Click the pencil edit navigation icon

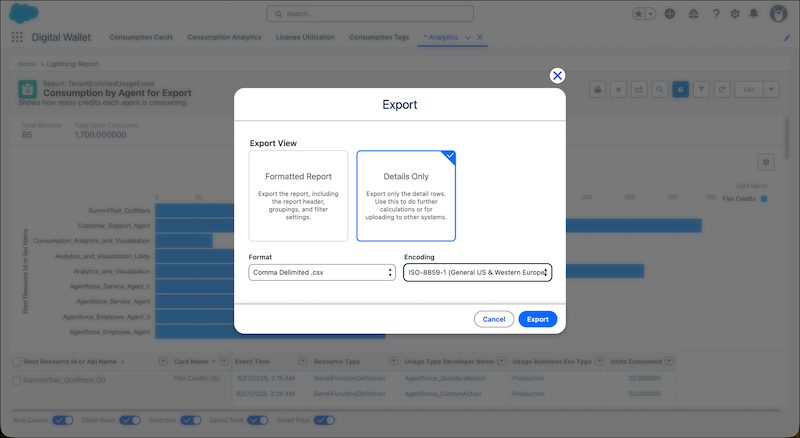tap(786, 38)
